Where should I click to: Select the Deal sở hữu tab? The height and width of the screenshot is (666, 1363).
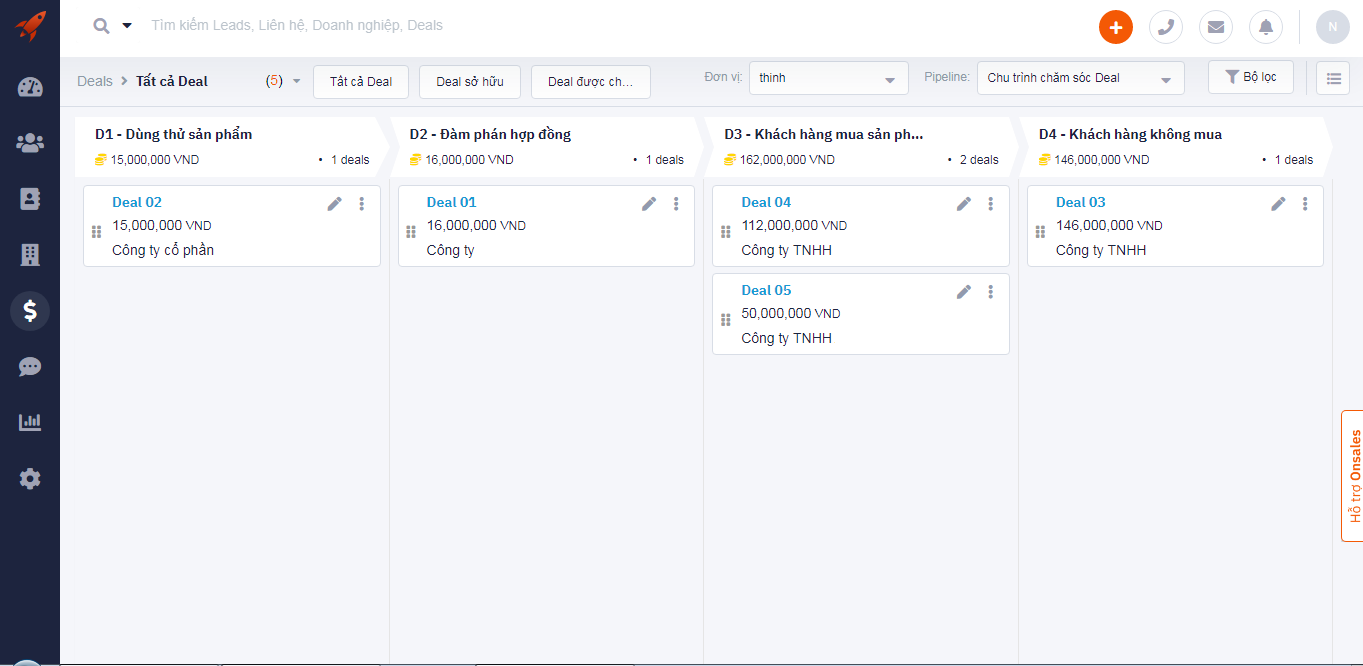point(470,82)
